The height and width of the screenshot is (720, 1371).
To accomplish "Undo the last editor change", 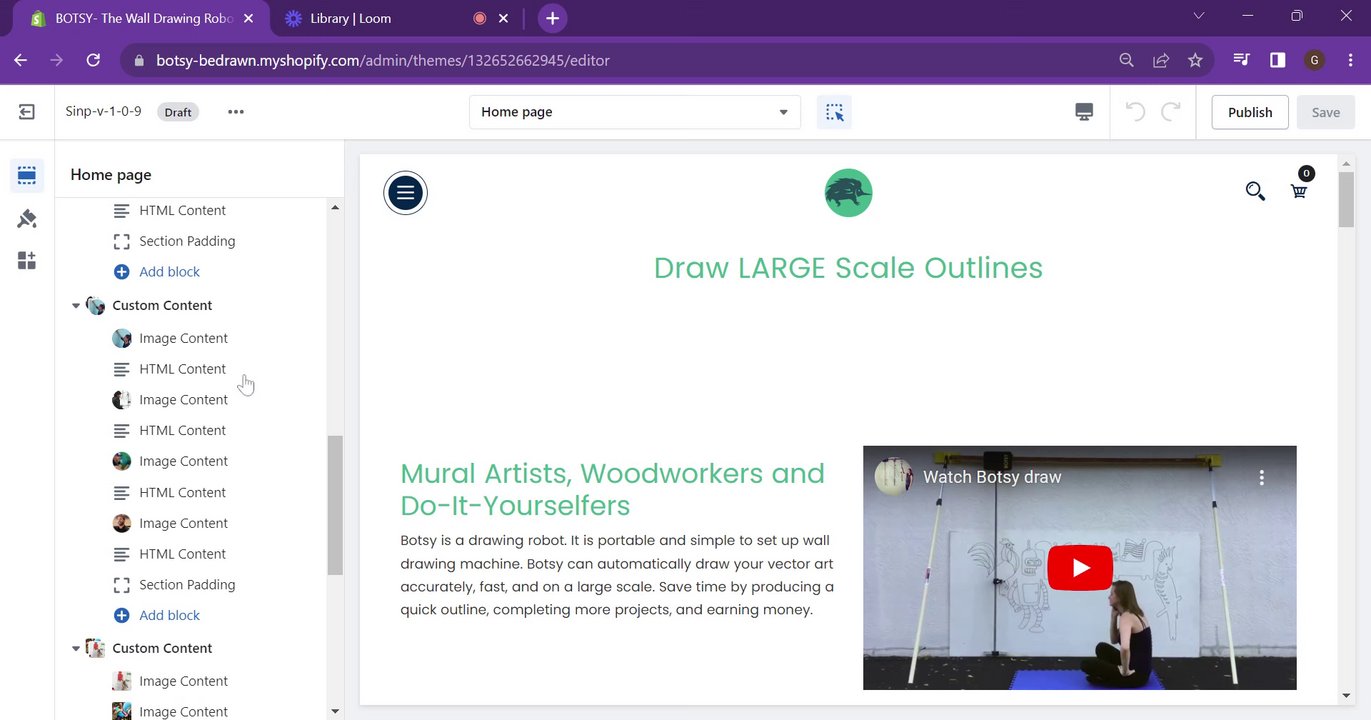I will [x=1135, y=112].
